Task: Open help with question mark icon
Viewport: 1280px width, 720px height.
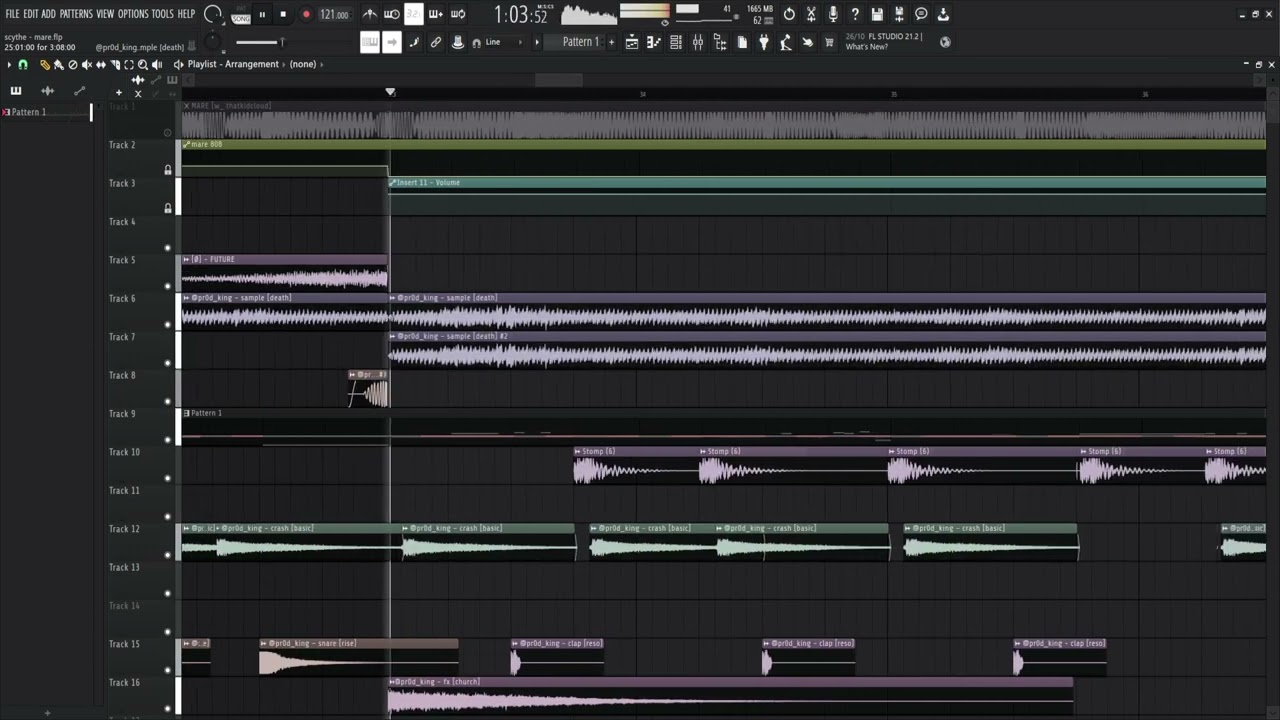Action: 855,14
